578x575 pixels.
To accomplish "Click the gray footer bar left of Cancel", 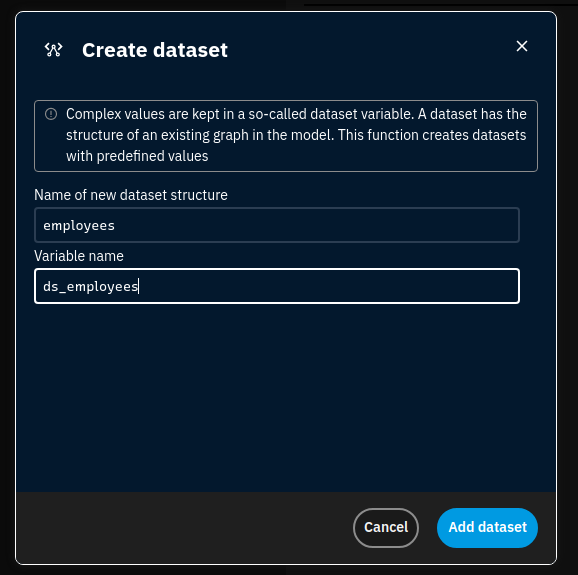I will [x=184, y=527].
